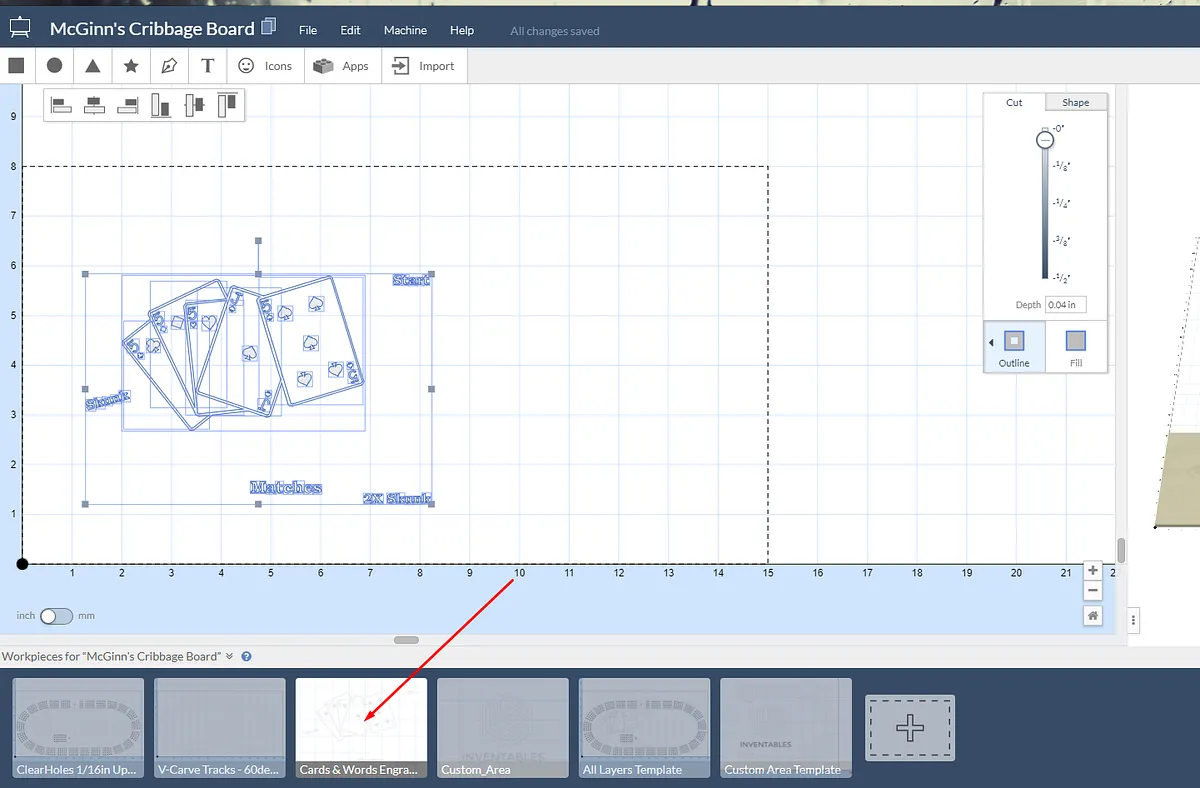Switch to the Shape tab
Screen dimensions: 1200x788
[x=1076, y=102]
